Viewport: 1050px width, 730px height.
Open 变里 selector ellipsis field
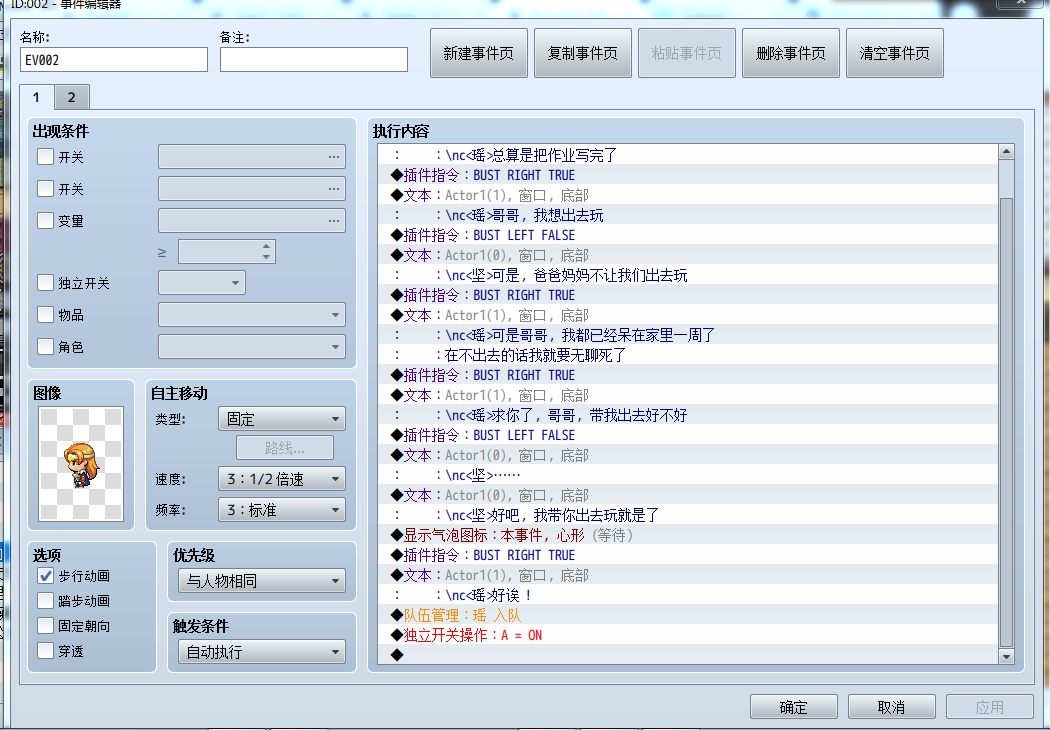[252, 220]
